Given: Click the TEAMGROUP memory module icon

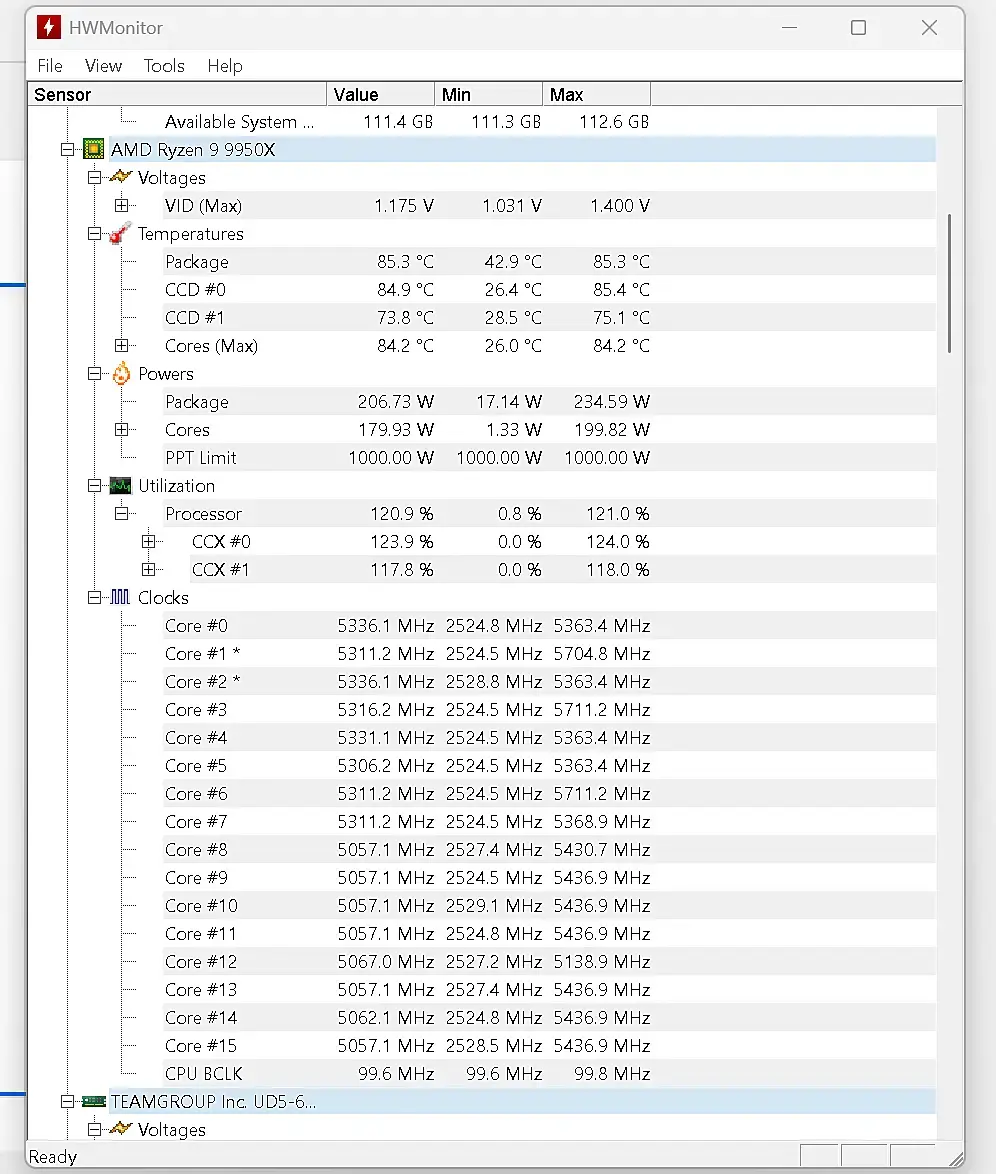Looking at the screenshot, I should [x=94, y=1102].
